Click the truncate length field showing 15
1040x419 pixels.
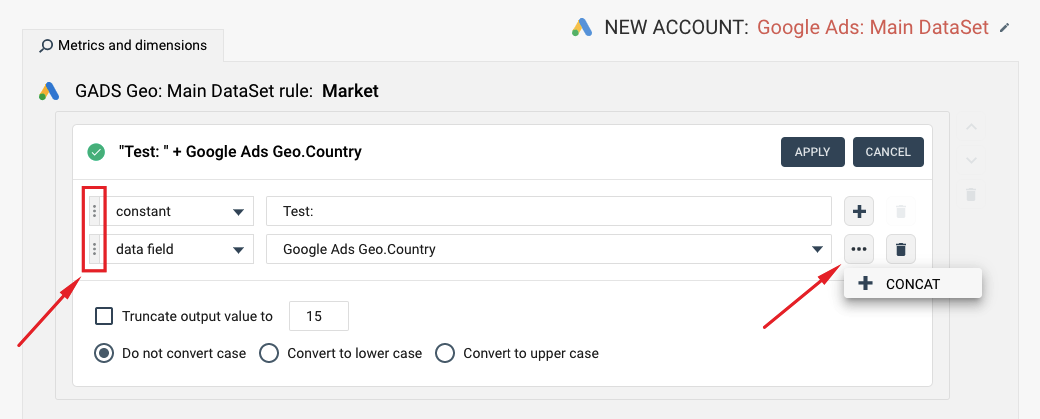(319, 316)
